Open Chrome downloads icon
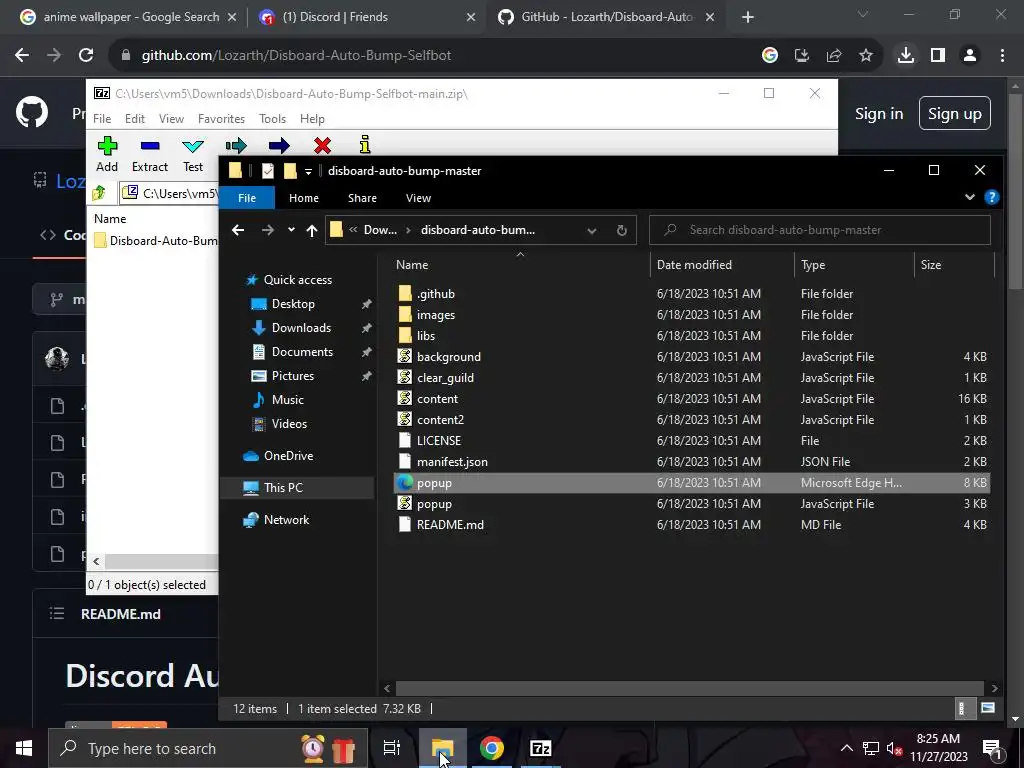Screen dimensions: 1024x768 905,56
